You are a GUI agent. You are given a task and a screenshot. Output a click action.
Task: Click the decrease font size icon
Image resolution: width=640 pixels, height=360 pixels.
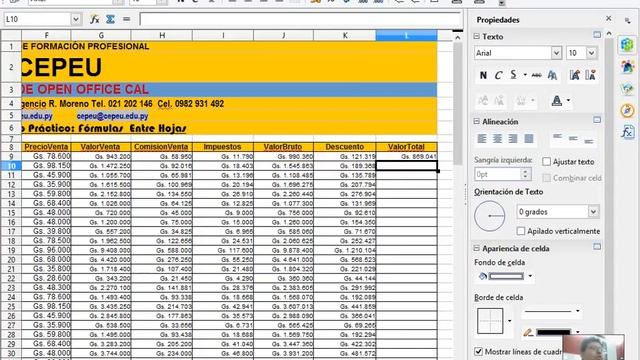point(590,75)
